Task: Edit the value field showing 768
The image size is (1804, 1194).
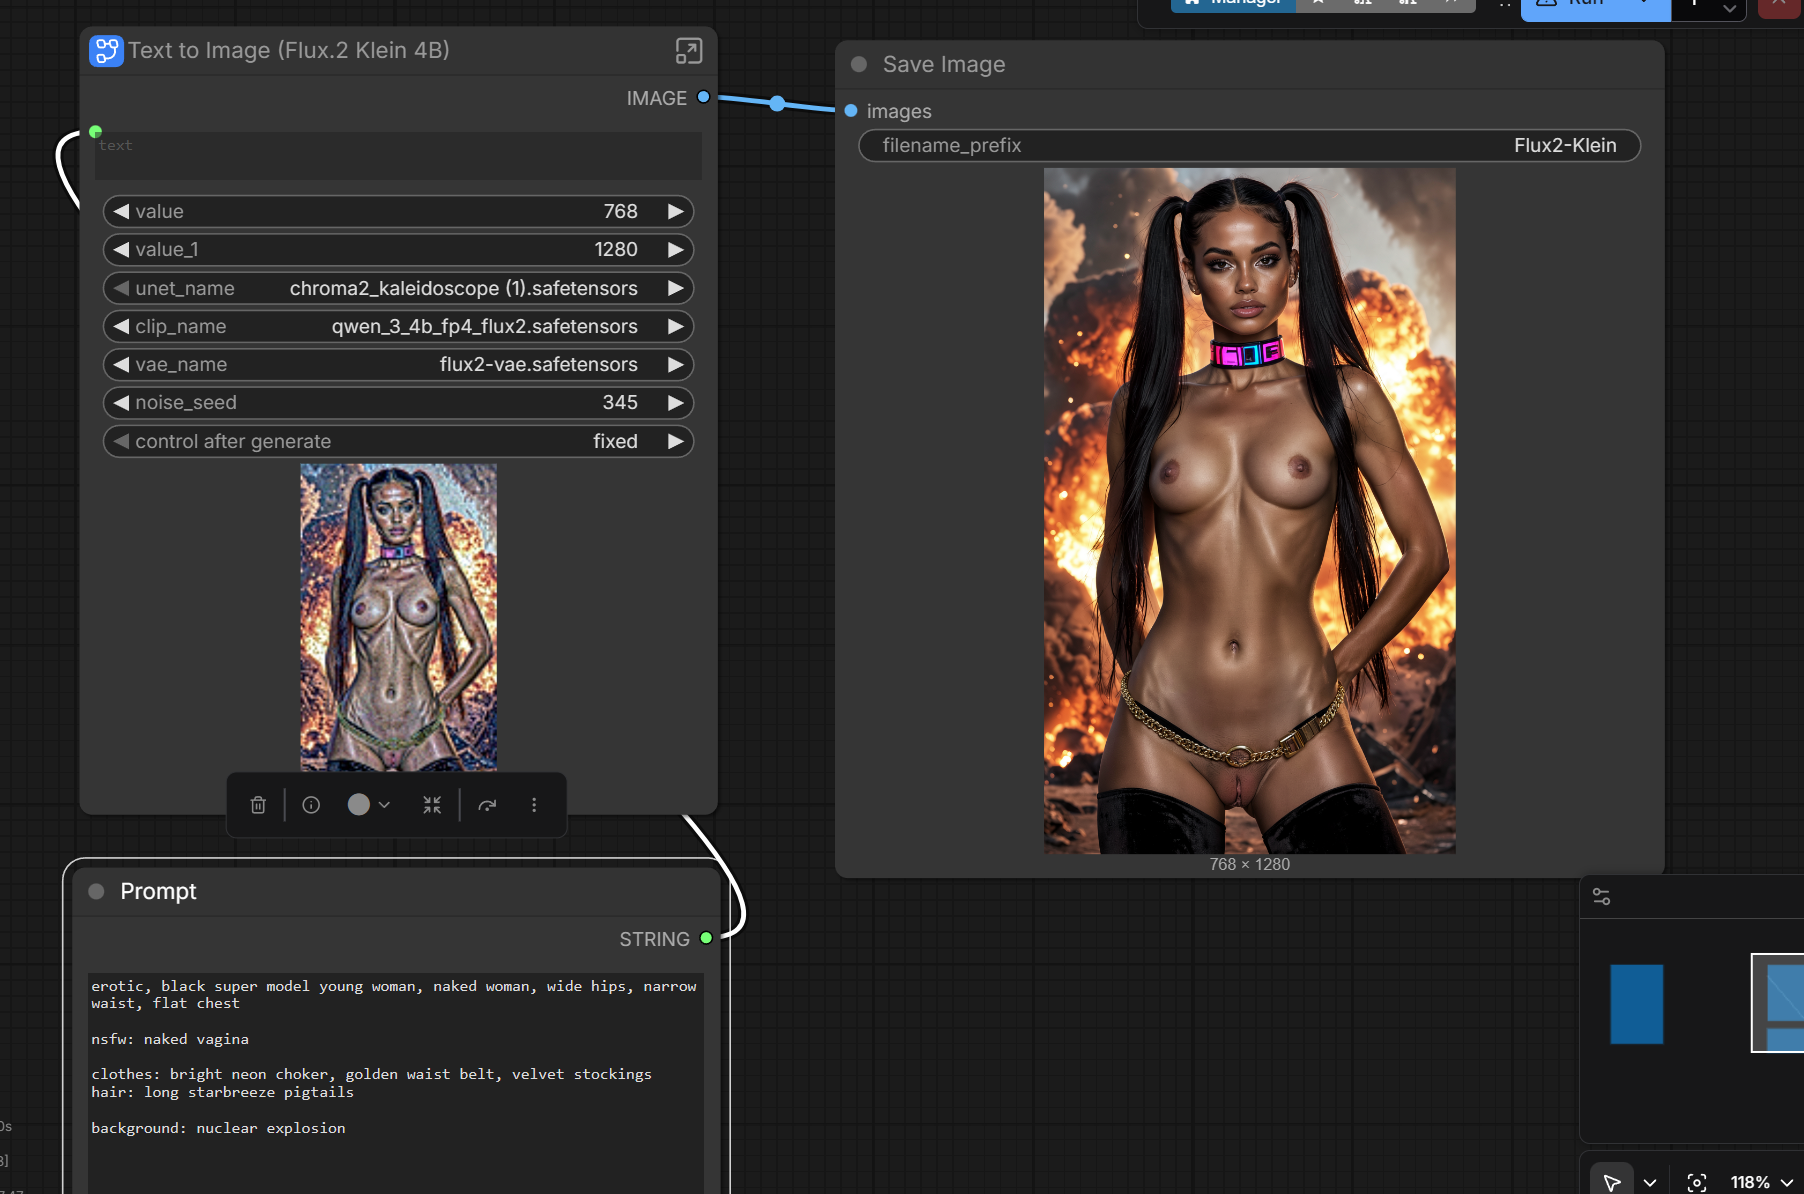Action: click(398, 211)
